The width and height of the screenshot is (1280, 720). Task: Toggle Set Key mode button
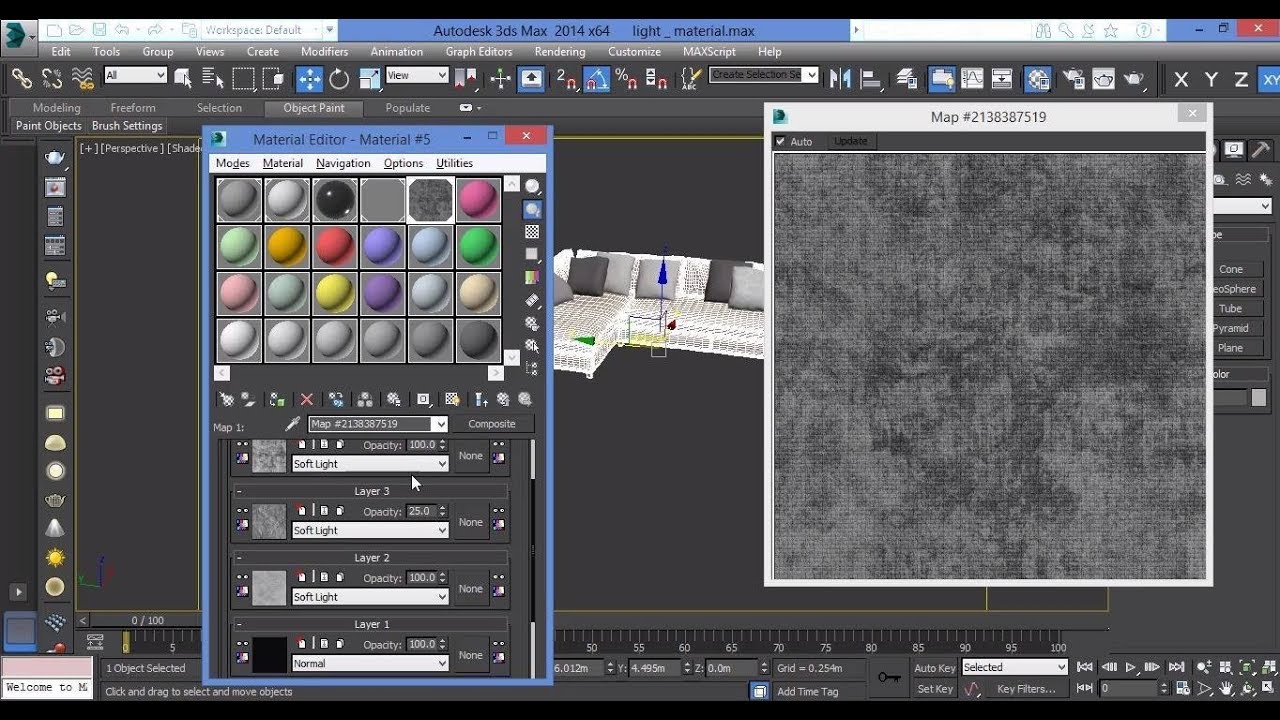[x=935, y=689]
